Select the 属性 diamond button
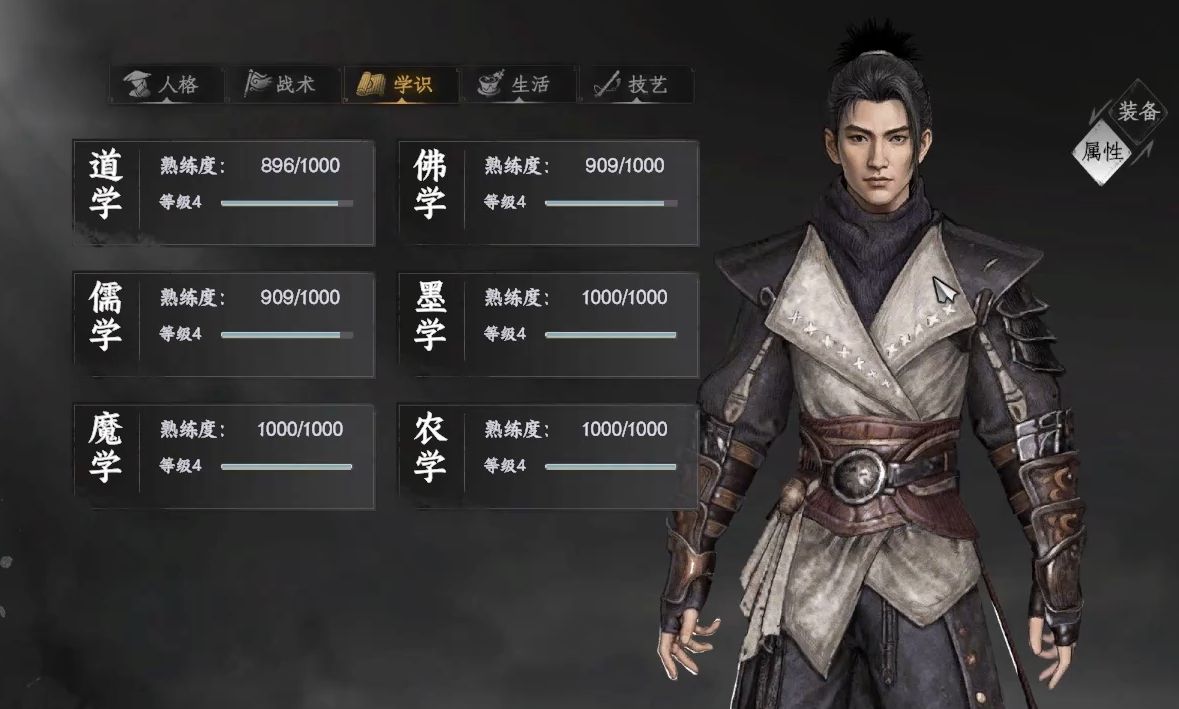Screen dimensions: 1179x709 pos(1102,152)
